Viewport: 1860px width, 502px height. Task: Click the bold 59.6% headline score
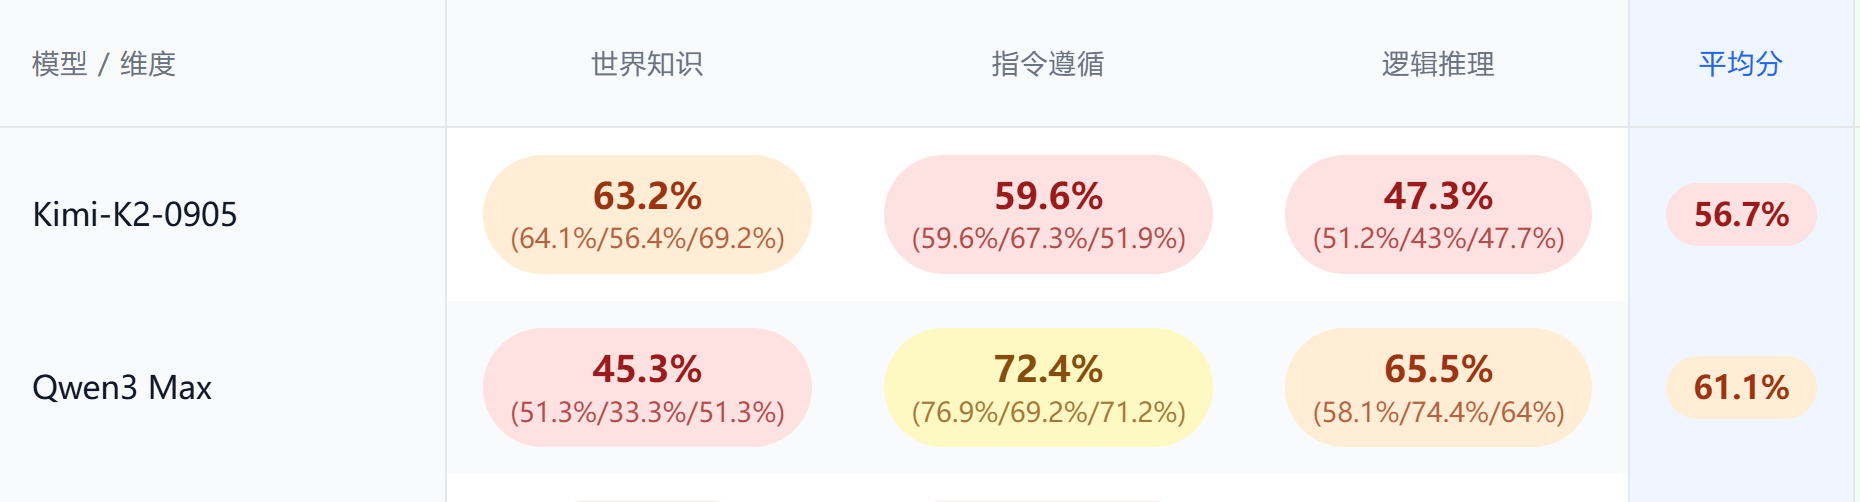[1048, 196]
